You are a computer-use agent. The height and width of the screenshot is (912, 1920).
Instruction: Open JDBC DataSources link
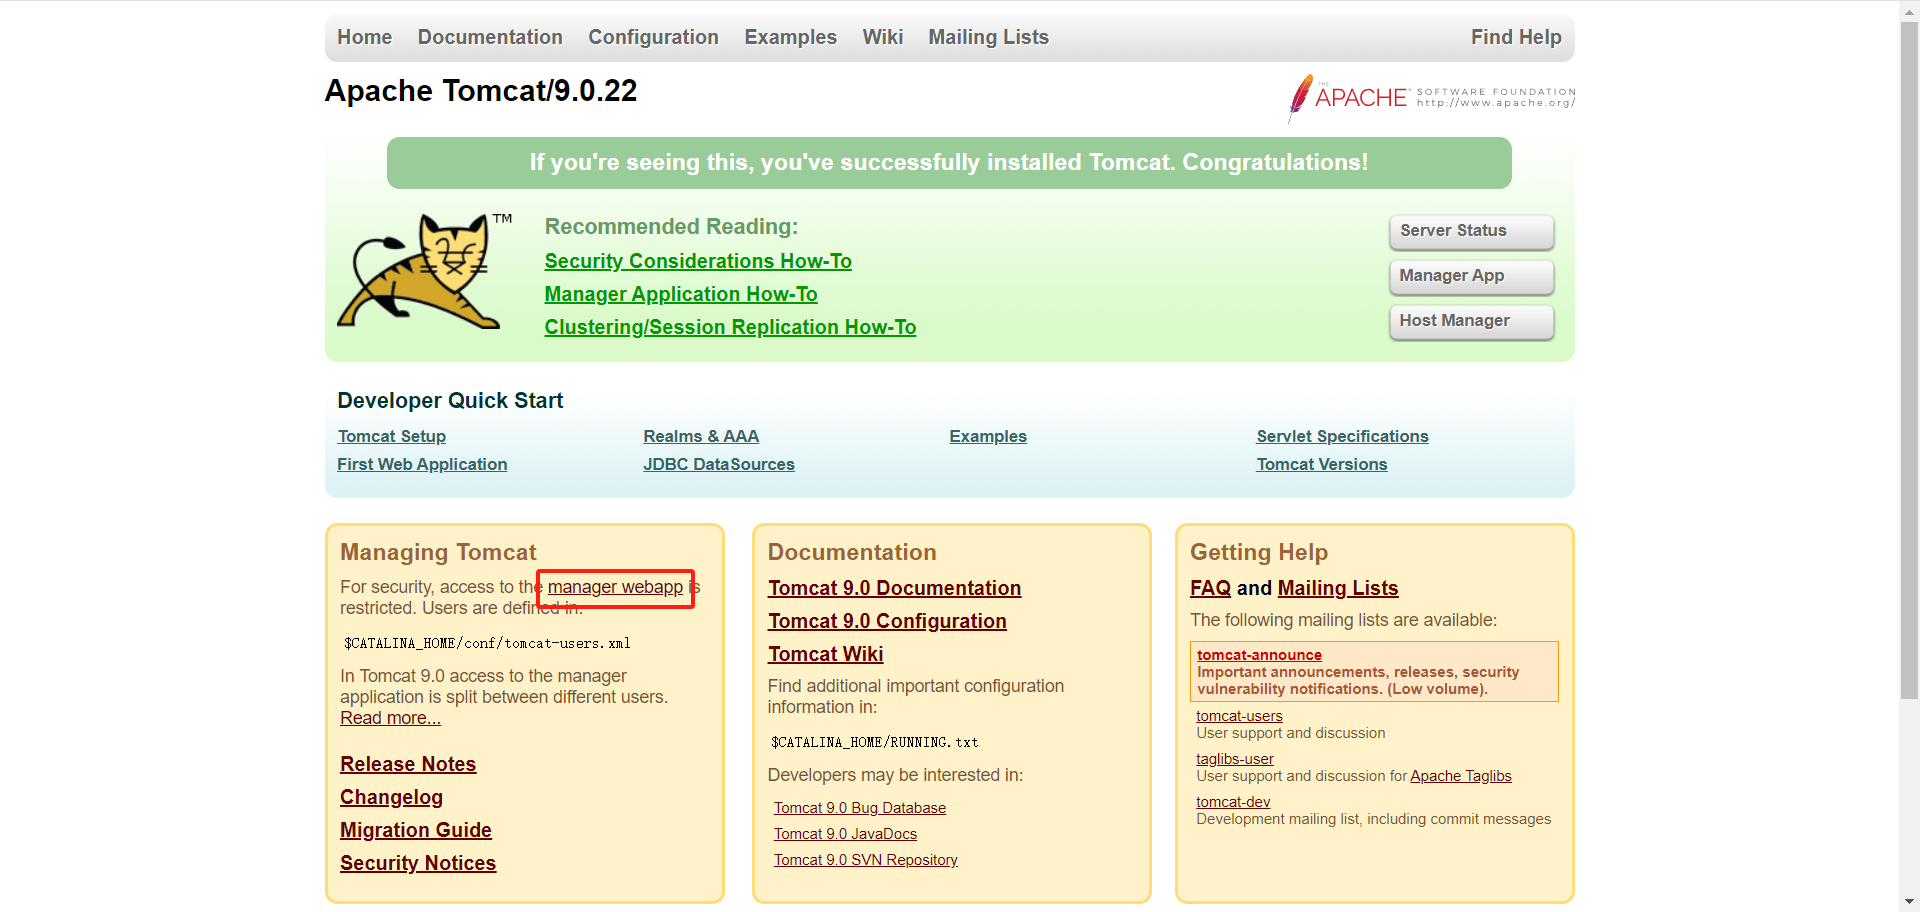[x=718, y=464]
